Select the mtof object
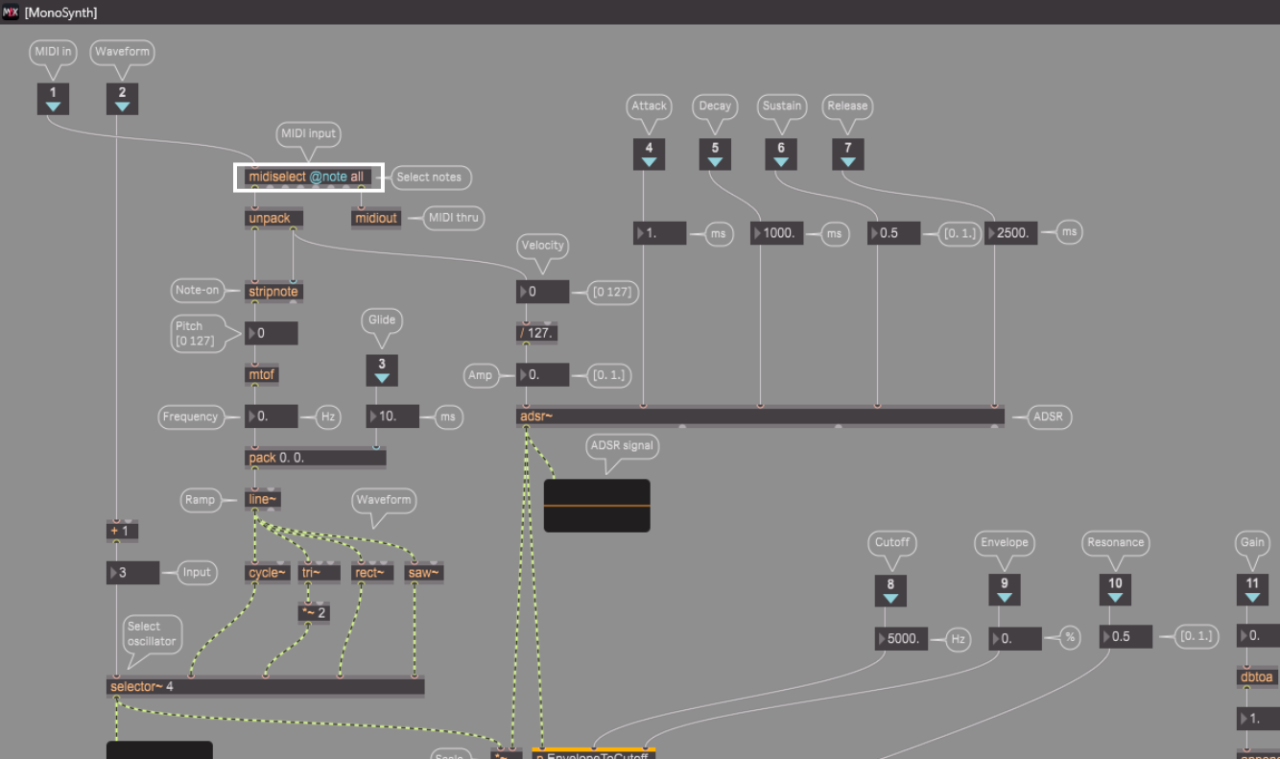Screen dimensions: 1280x759 [x=262, y=375]
